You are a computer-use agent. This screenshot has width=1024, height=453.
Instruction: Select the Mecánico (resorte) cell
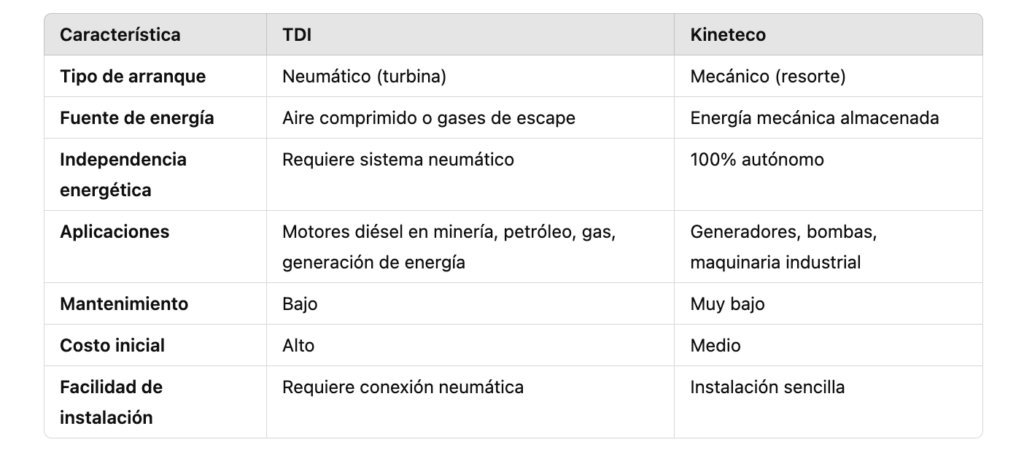tap(769, 76)
